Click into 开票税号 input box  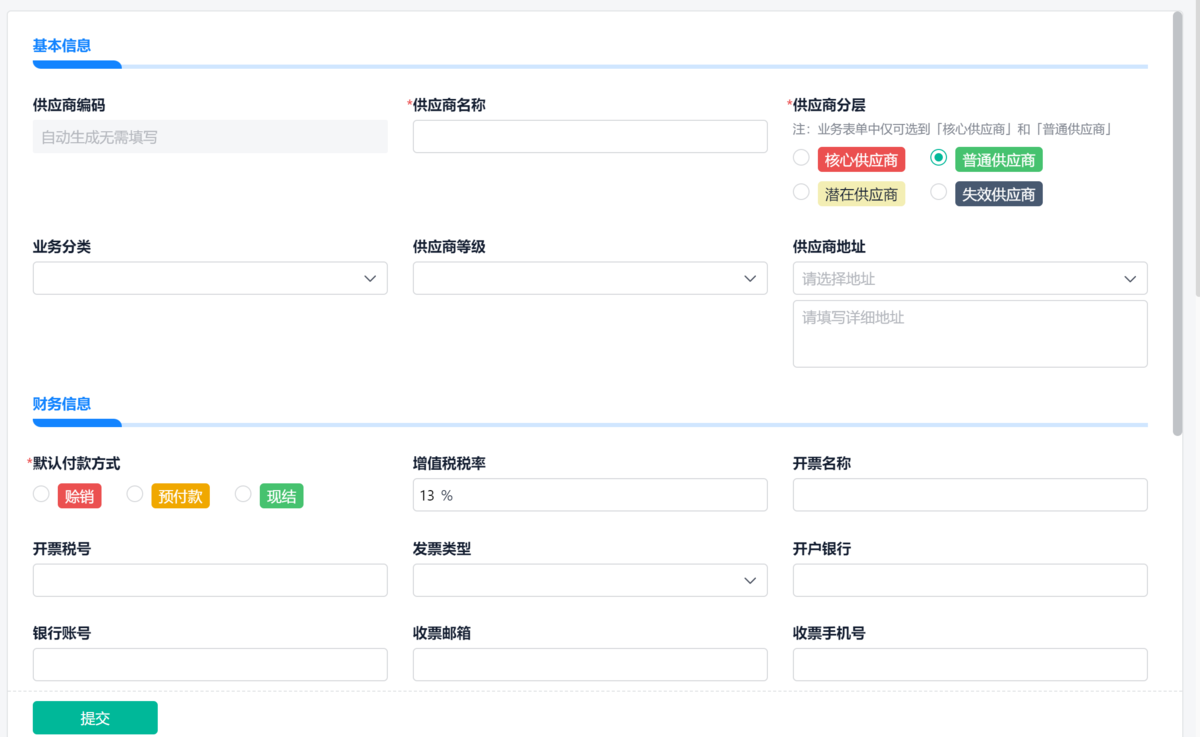click(210, 580)
